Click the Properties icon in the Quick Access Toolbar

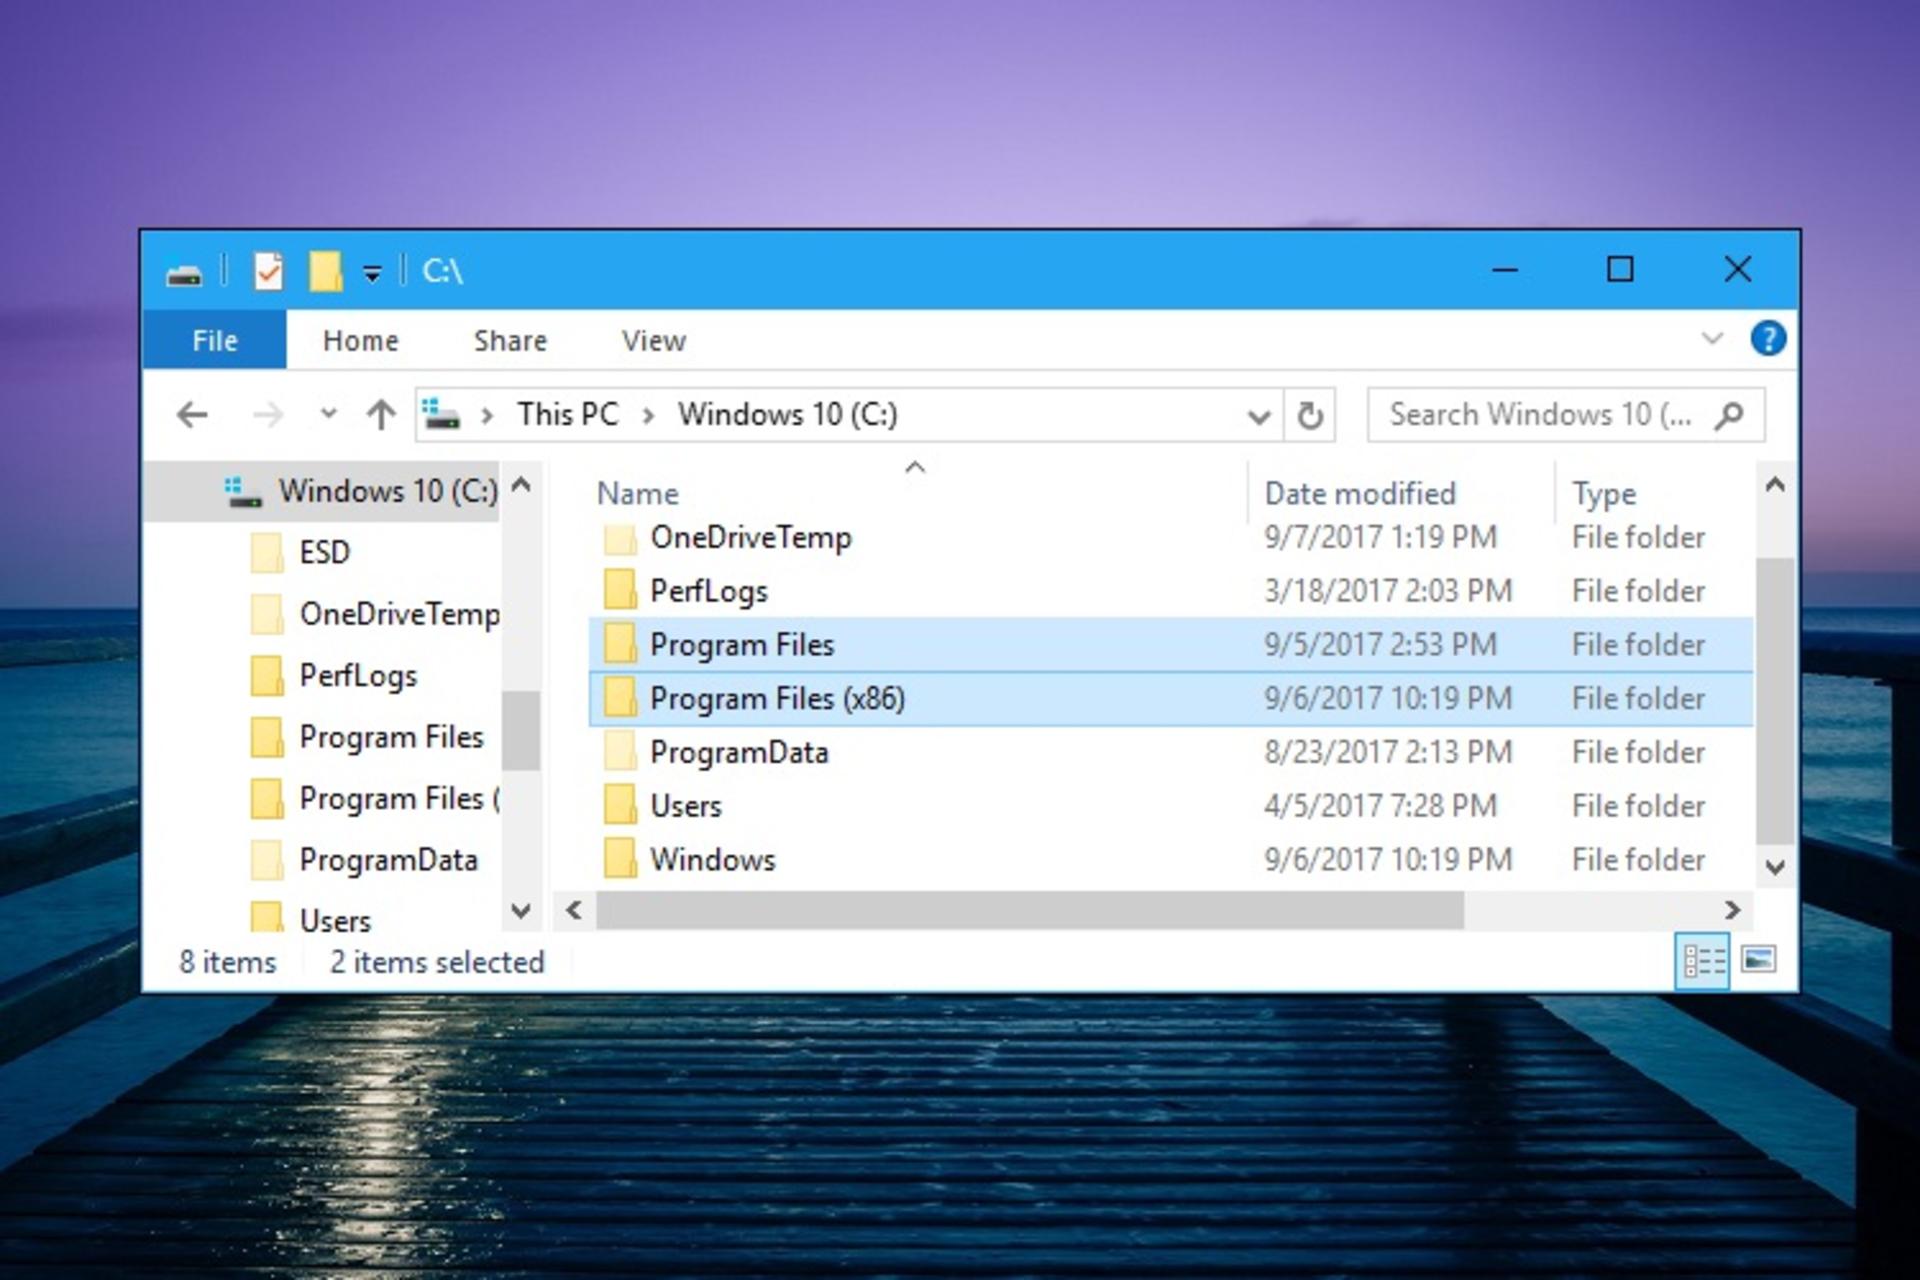pyautogui.click(x=267, y=270)
